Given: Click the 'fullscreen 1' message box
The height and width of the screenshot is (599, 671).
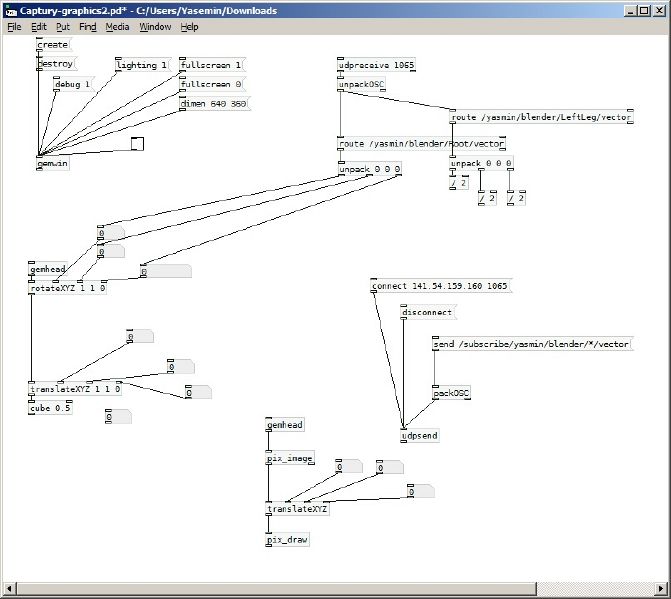Looking at the screenshot, I should pos(211,65).
